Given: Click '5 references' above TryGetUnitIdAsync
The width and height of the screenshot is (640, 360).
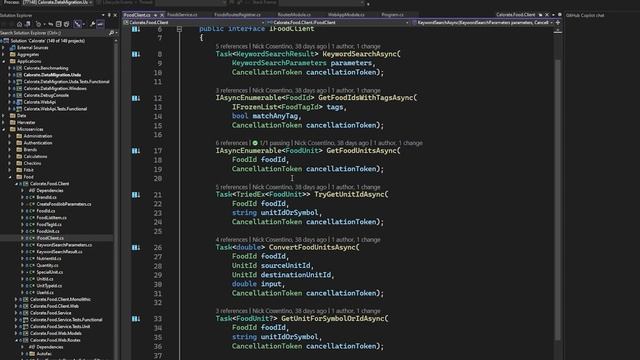Looking at the screenshot, I should pyautogui.click(x=231, y=187).
